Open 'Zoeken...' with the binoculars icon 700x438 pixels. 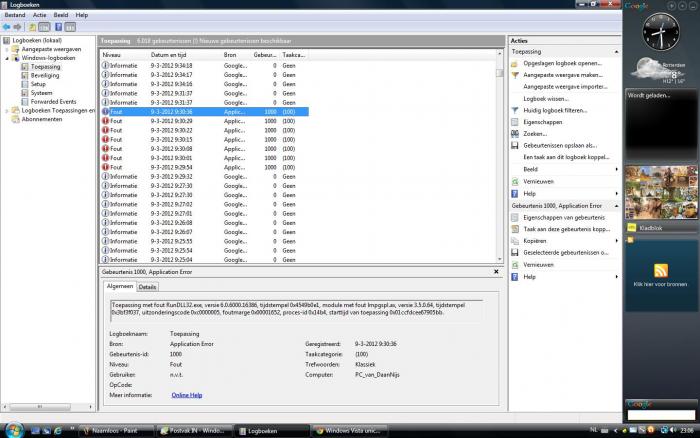pyautogui.click(x=535, y=133)
